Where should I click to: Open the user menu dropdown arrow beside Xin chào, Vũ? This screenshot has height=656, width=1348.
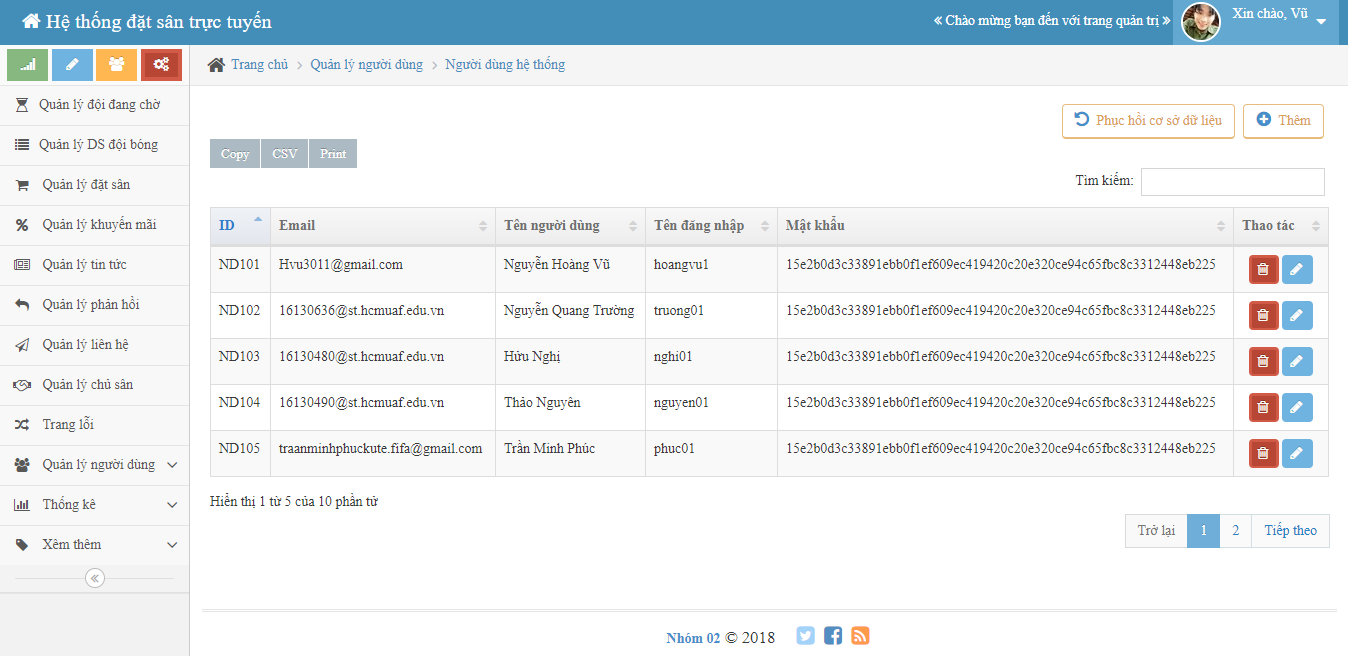pyautogui.click(x=1321, y=22)
